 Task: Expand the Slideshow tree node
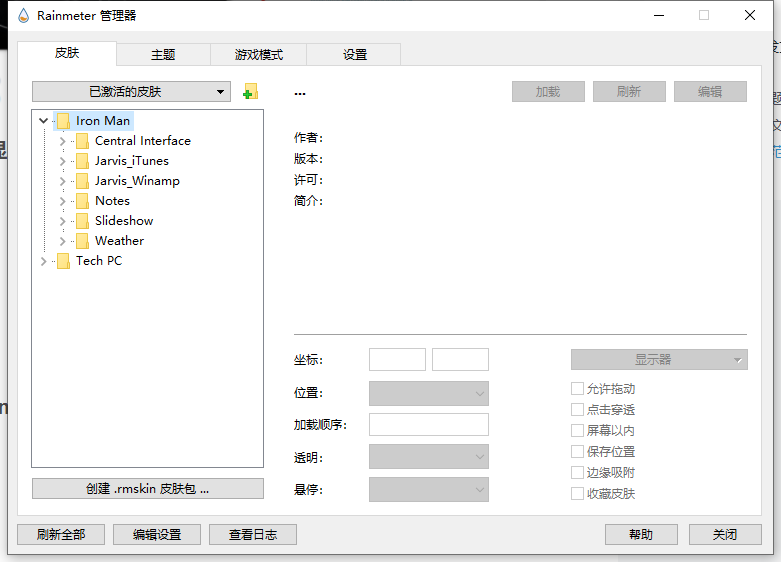[x=62, y=221]
